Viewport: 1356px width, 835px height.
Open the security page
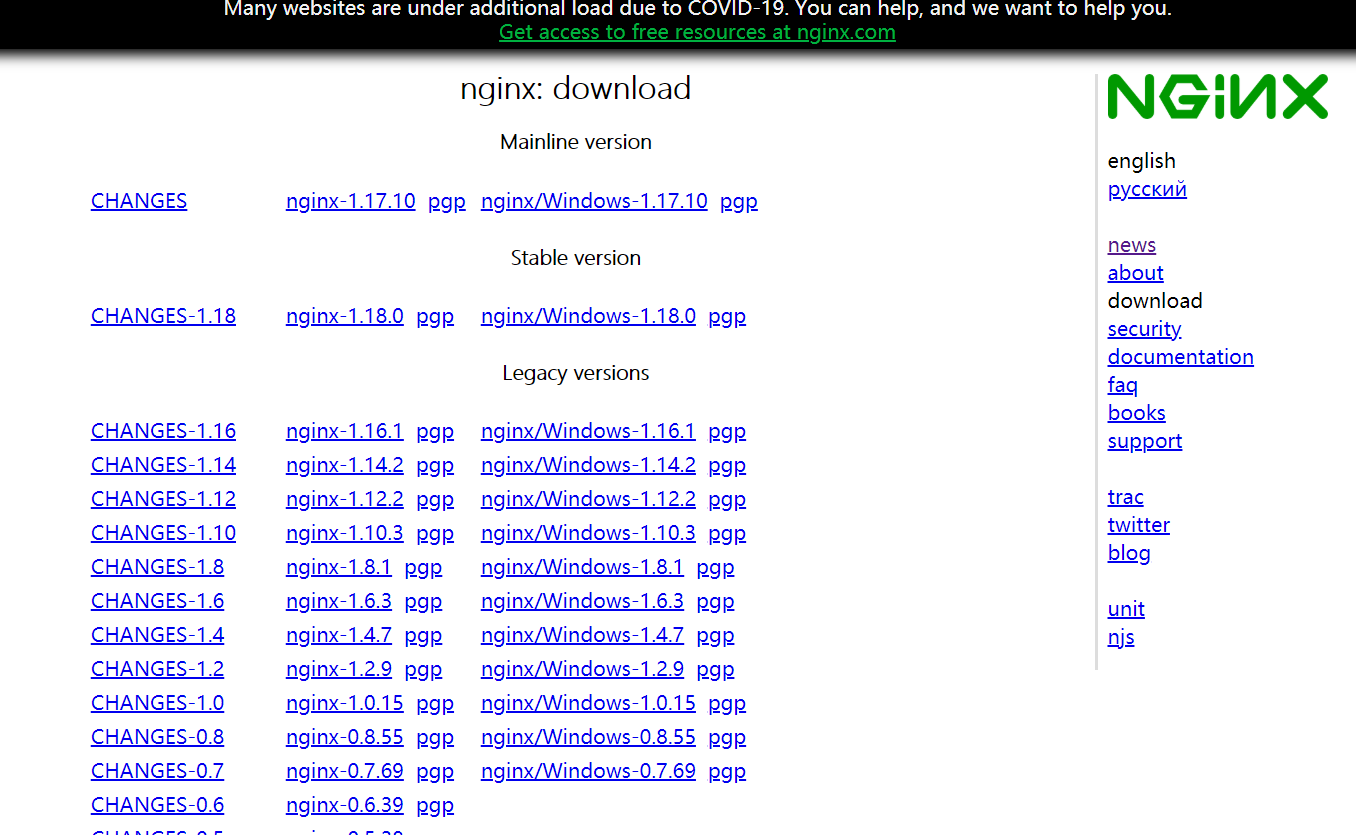coord(1144,329)
